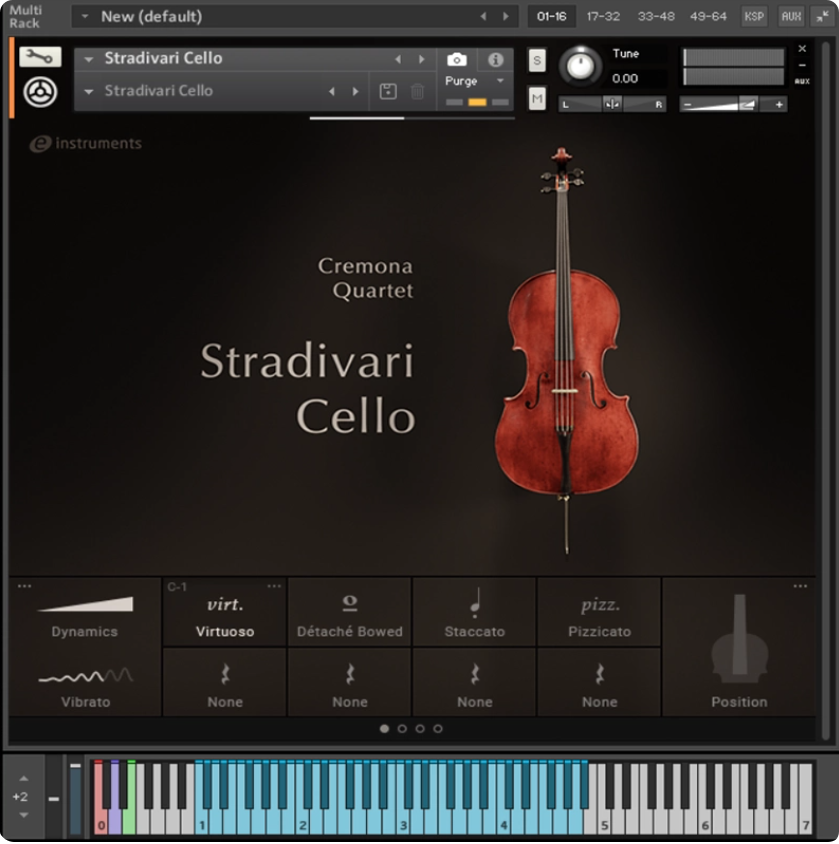Open the wrench instrument edit mode
The height and width of the screenshot is (844, 839).
(40, 57)
